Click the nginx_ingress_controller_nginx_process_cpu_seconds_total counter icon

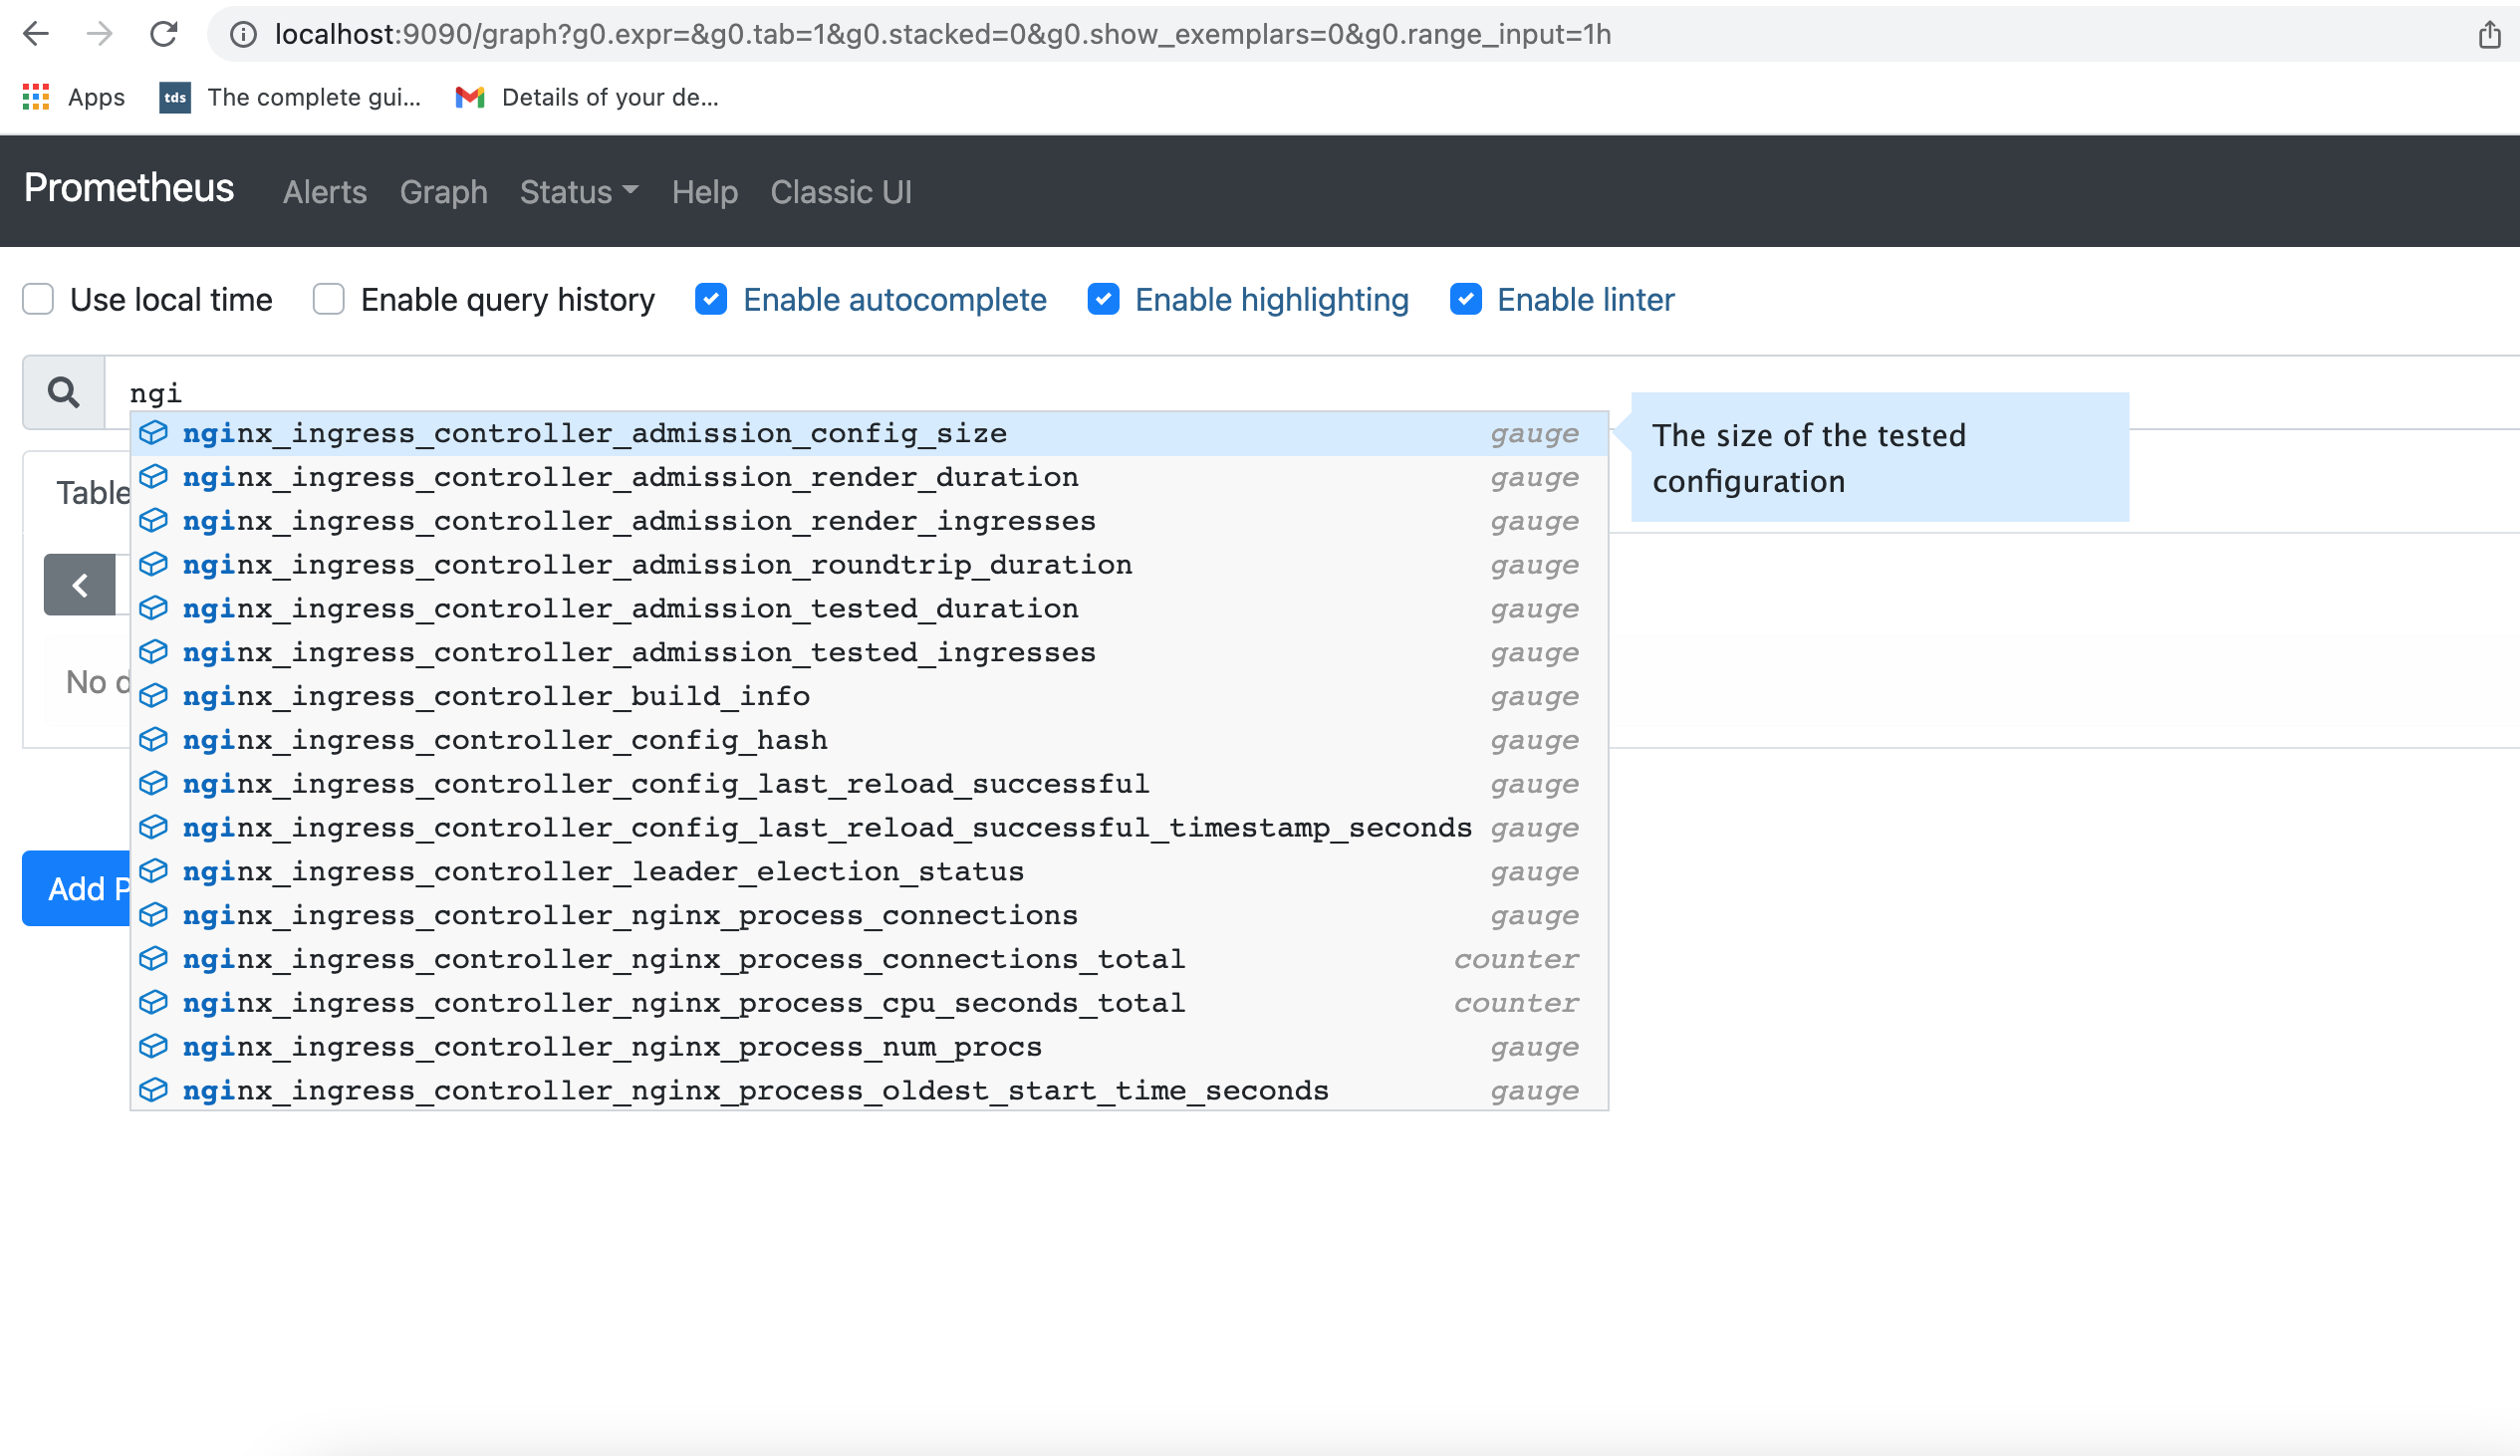156,1002
